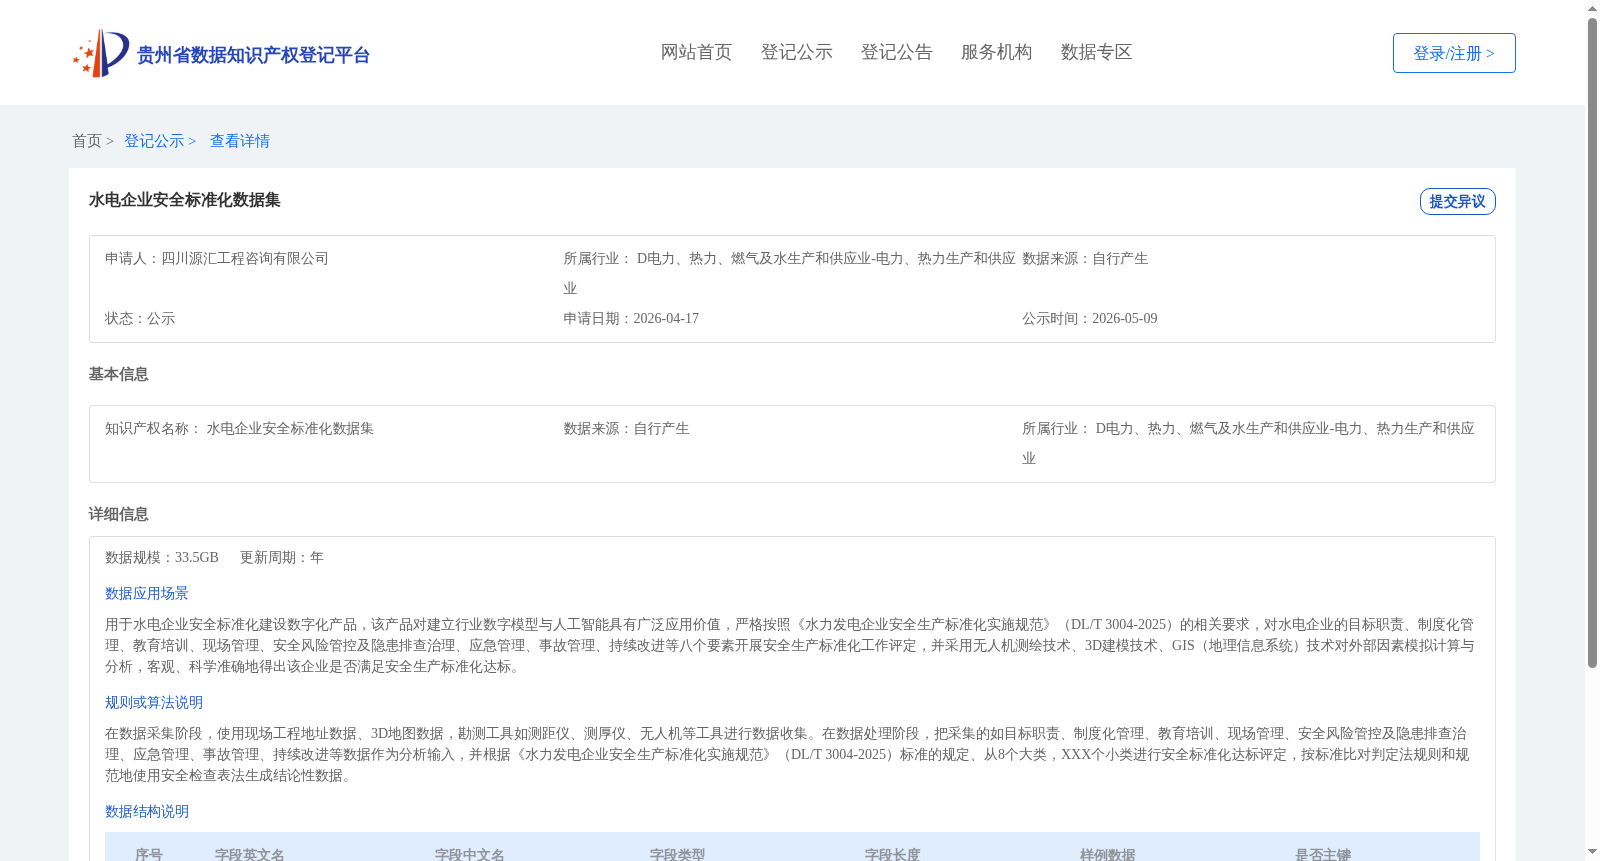Open the 网站首页 menu item
Screen dimensions: 1600x861
pos(696,52)
